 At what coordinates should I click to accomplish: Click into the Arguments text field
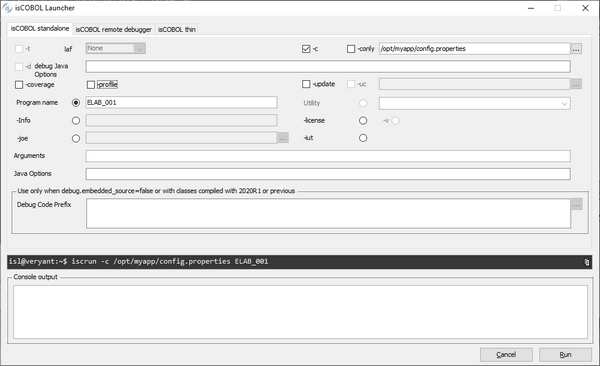(x=328, y=156)
